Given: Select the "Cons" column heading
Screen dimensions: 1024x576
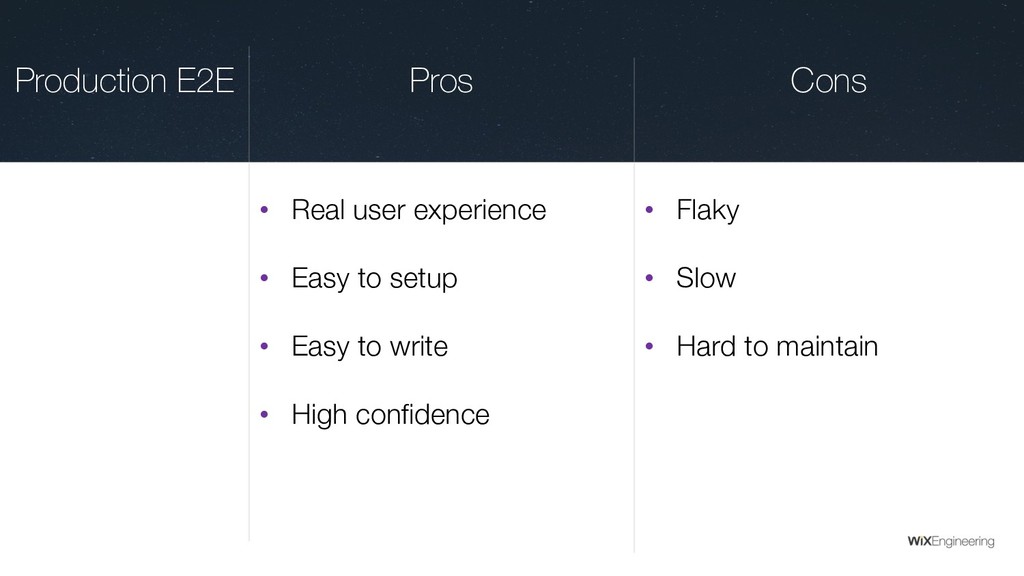Looking at the screenshot, I should [x=828, y=81].
